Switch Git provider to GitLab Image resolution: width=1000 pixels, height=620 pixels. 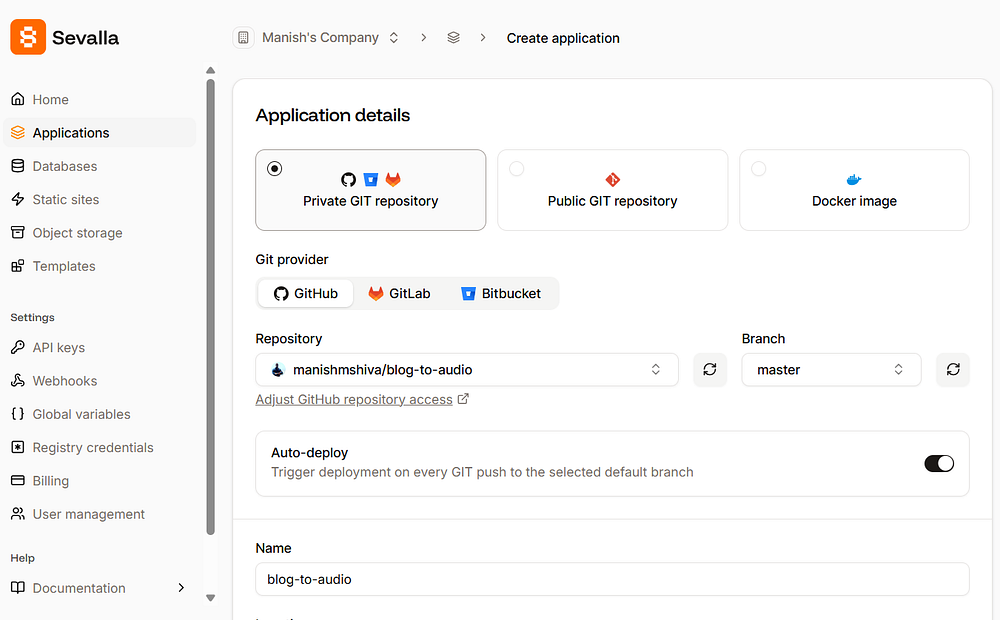(399, 293)
